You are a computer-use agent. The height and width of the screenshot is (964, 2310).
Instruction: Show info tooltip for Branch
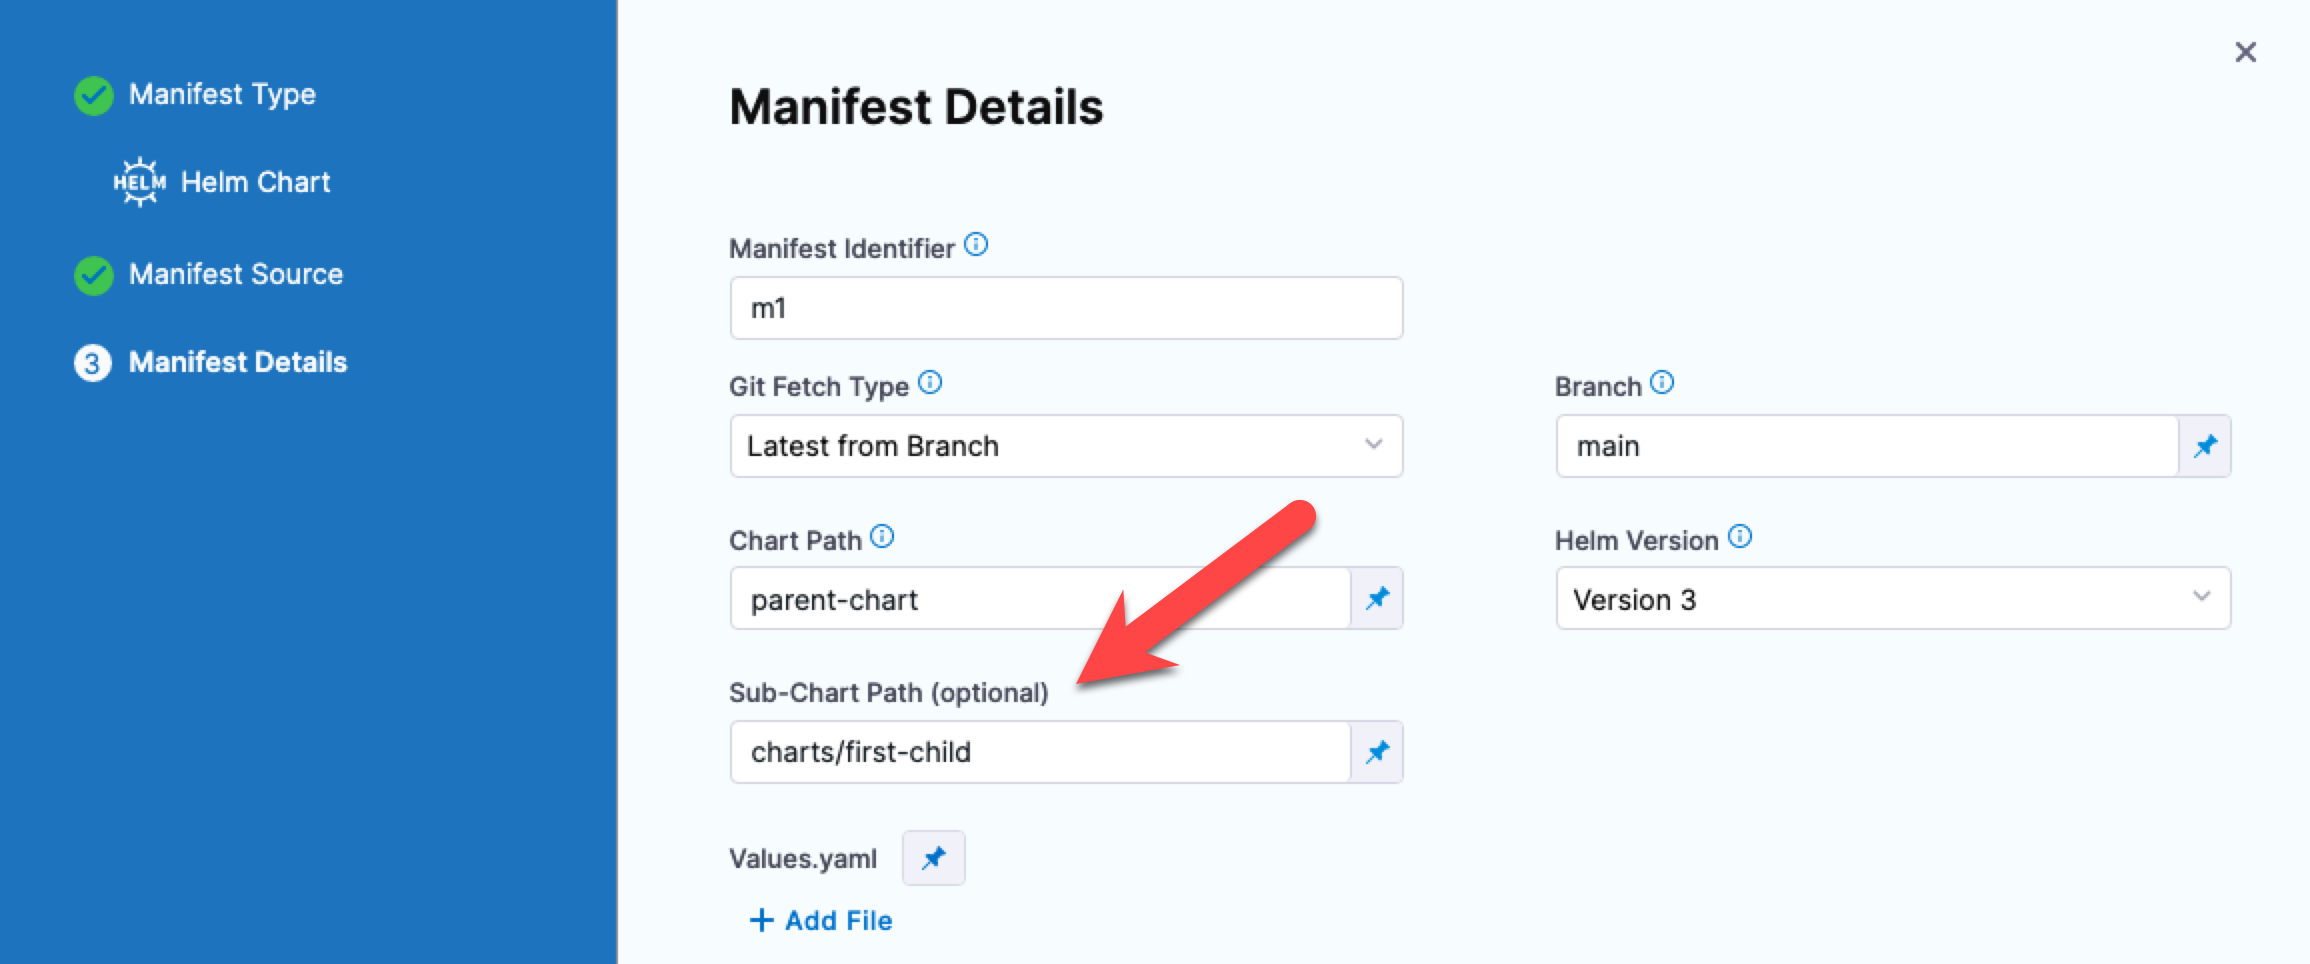coord(1662,383)
